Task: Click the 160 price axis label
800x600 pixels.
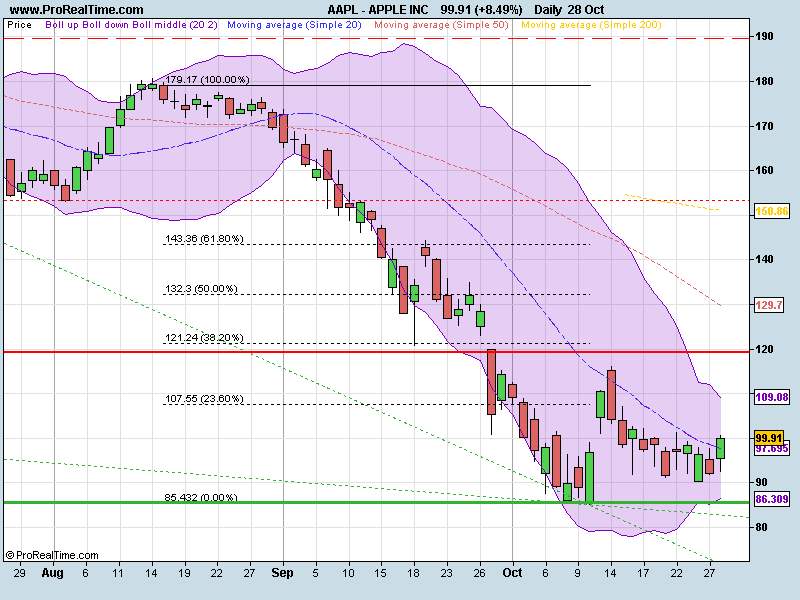Action: pyautogui.click(x=764, y=170)
